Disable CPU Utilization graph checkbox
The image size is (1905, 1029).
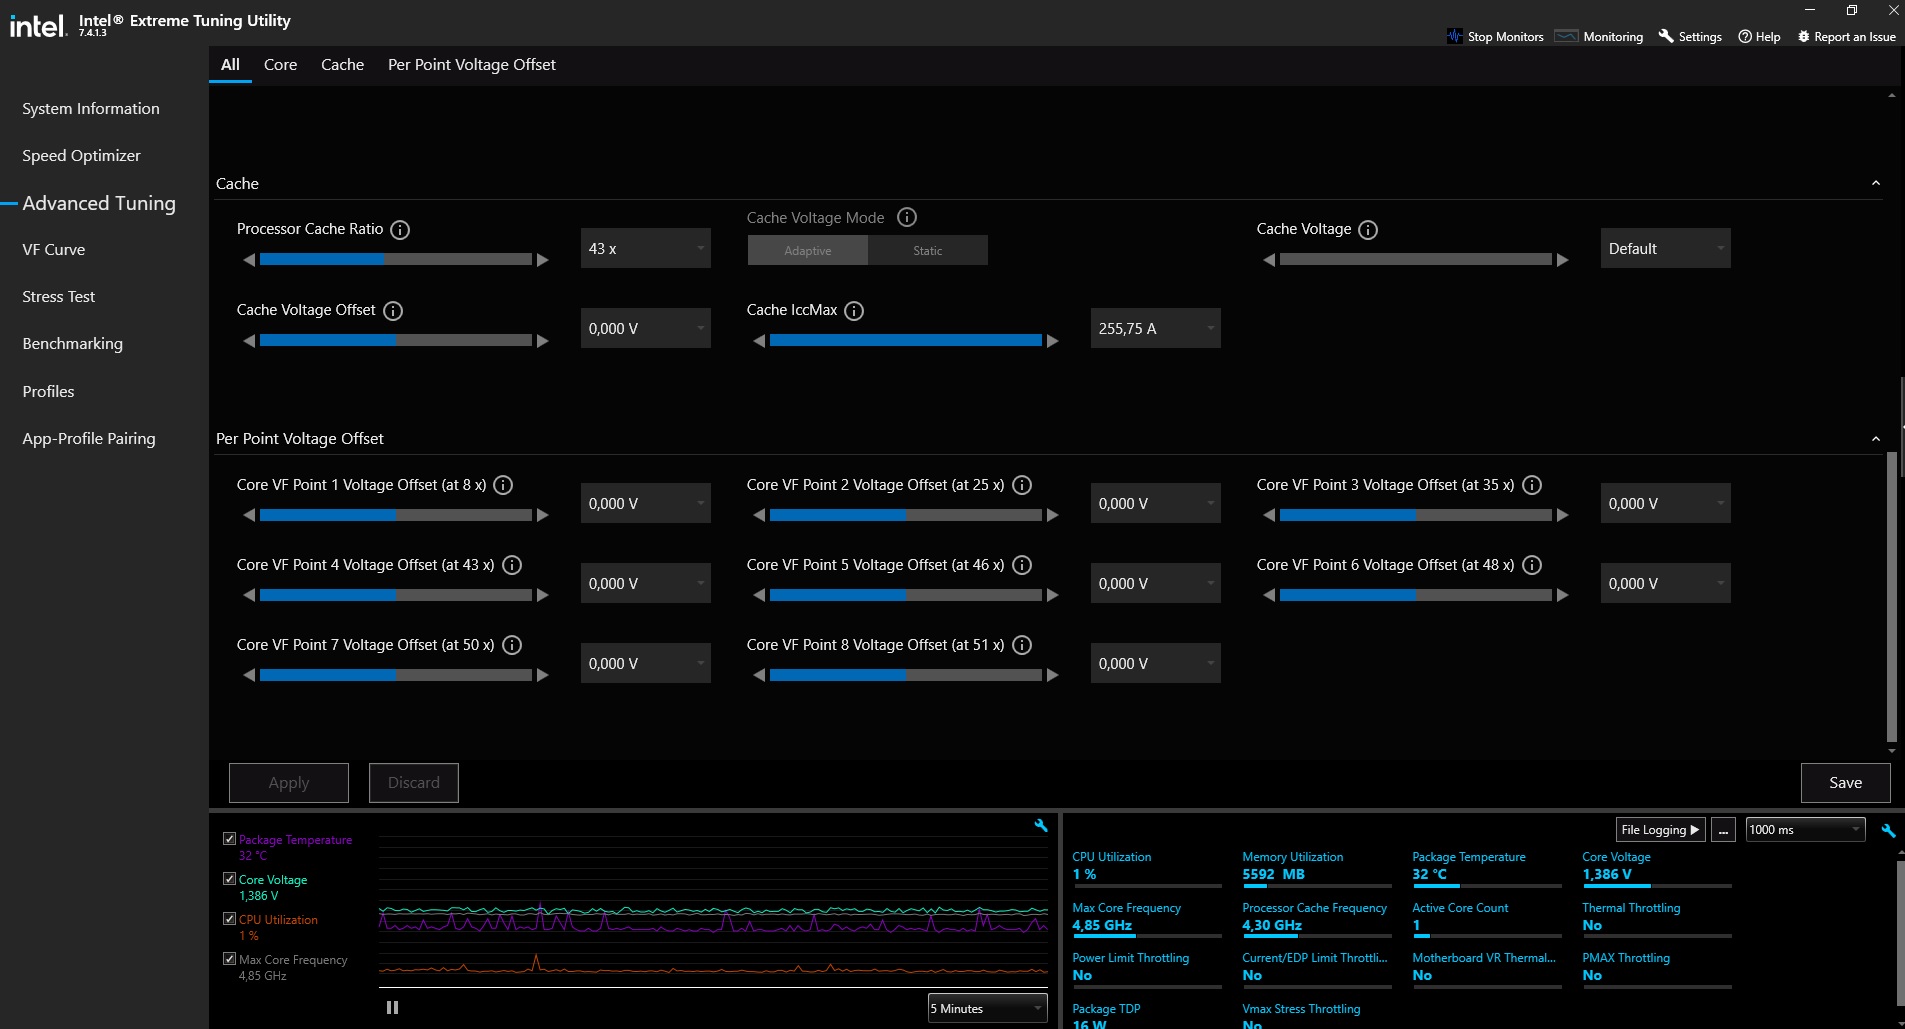(229, 919)
